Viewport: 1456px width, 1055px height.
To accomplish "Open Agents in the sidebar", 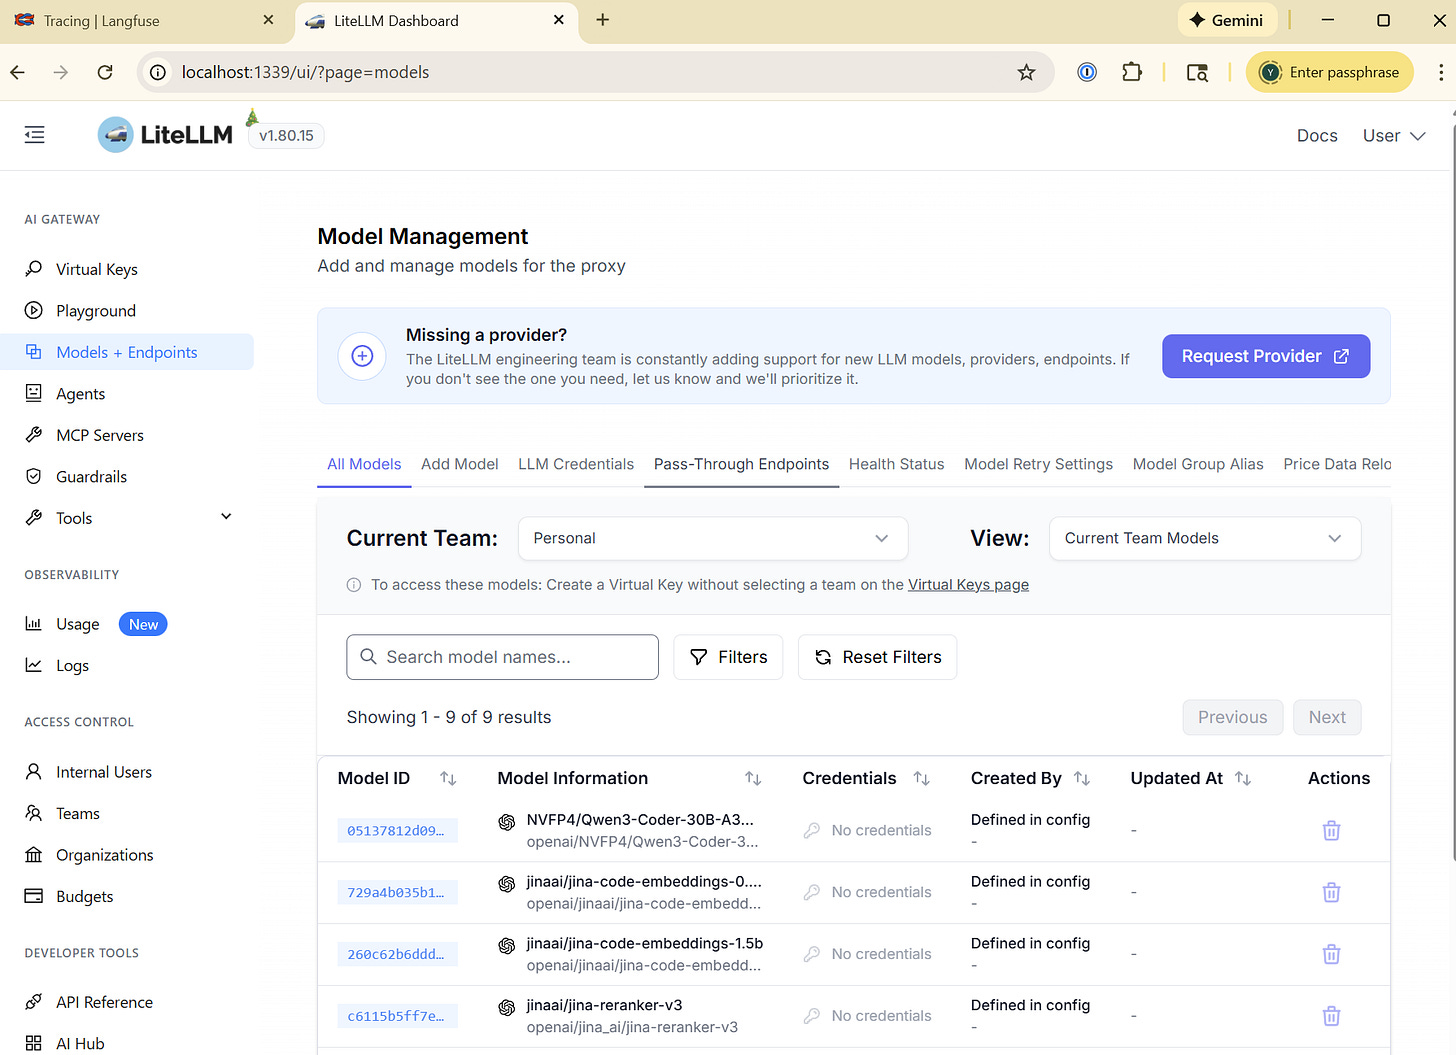I will [x=80, y=394].
